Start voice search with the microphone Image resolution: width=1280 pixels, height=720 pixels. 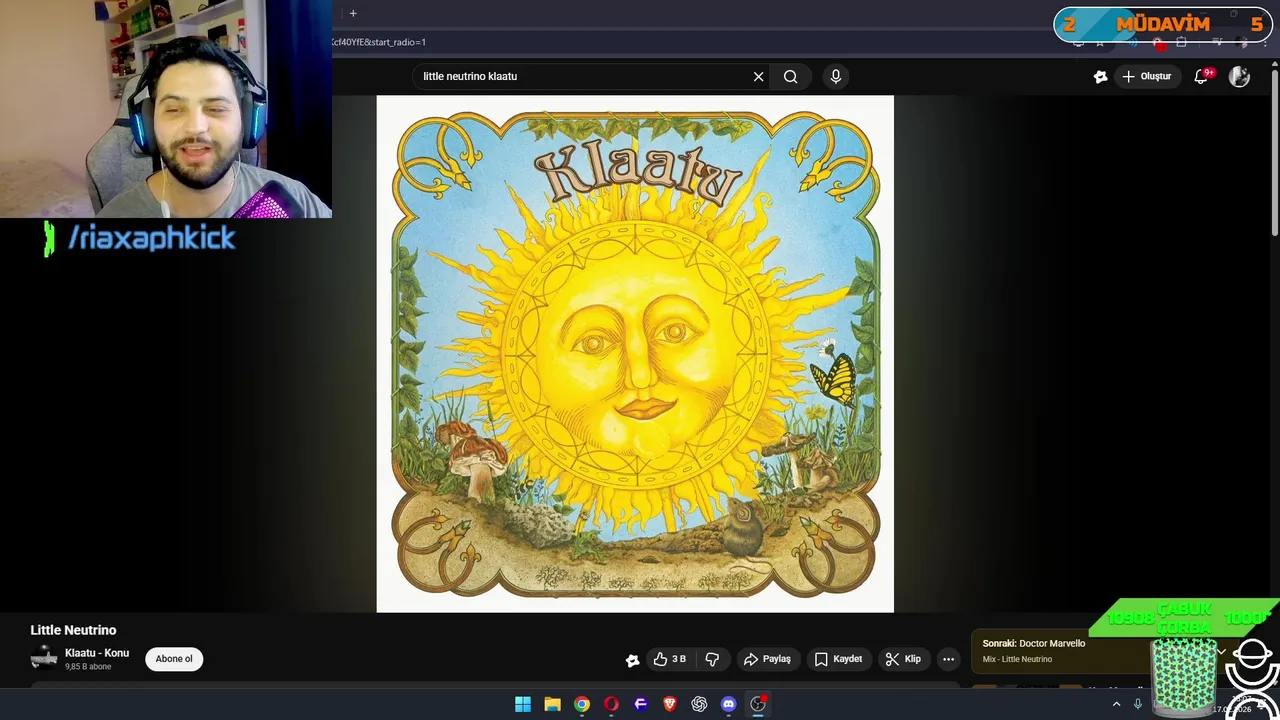click(x=836, y=76)
